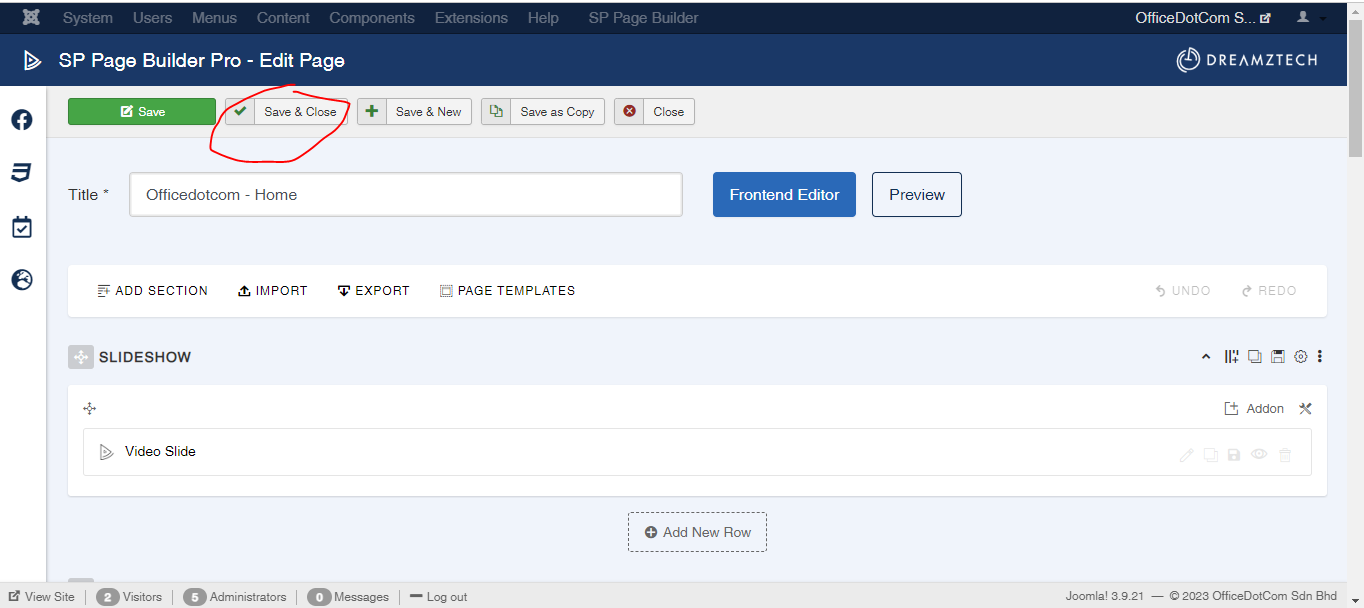The width and height of the screenshot is (1364, 608).
Task: Open the Content menu
Action: 284,18
